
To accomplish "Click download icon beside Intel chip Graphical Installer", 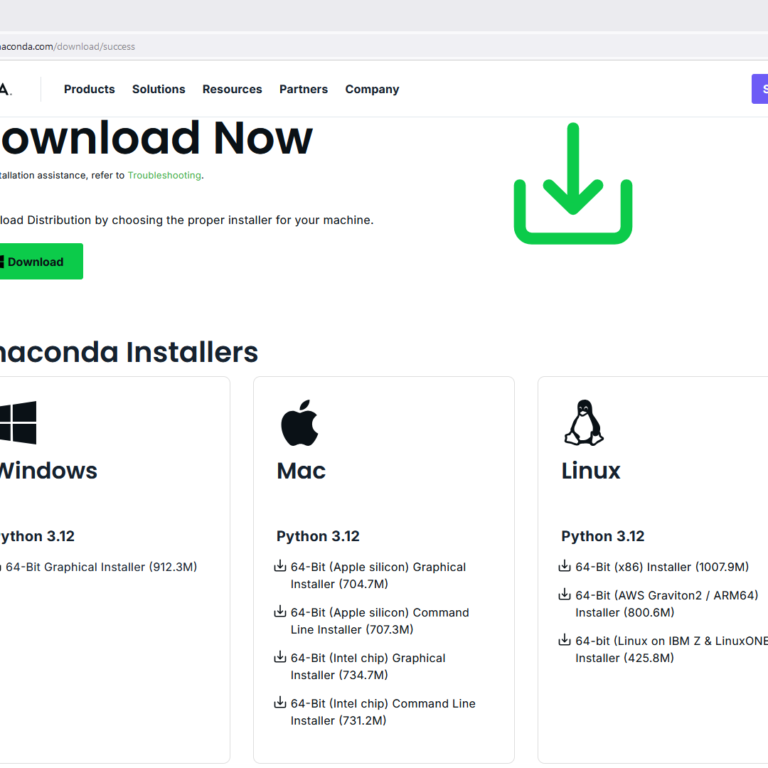I will (x=281, y=658).
